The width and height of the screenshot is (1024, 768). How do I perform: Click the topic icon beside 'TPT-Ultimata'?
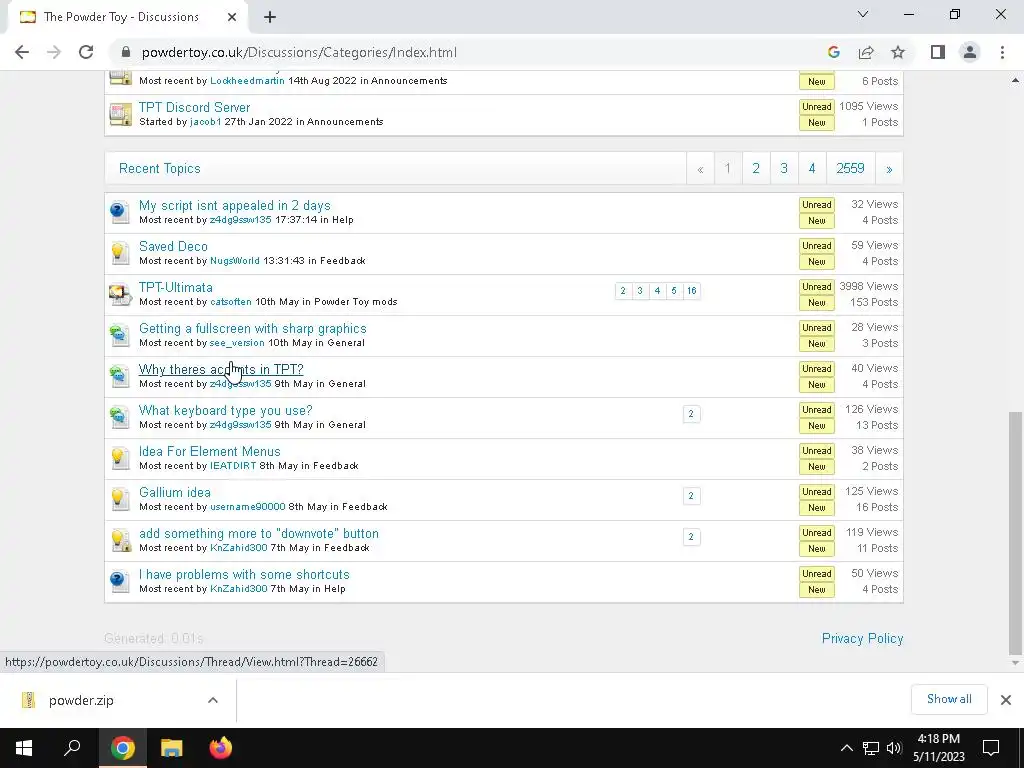pos(120,295)
